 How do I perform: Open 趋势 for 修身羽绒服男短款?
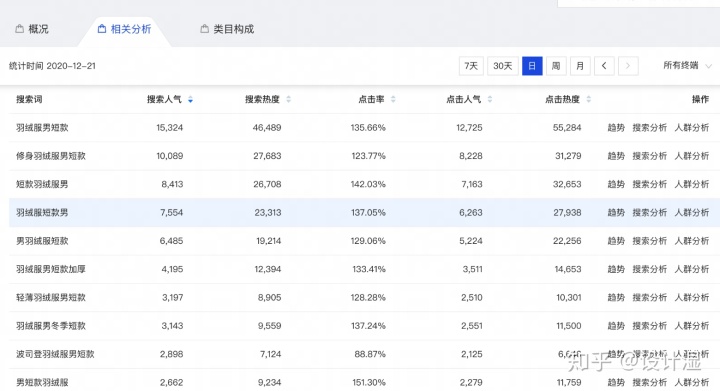pos(616,156)
